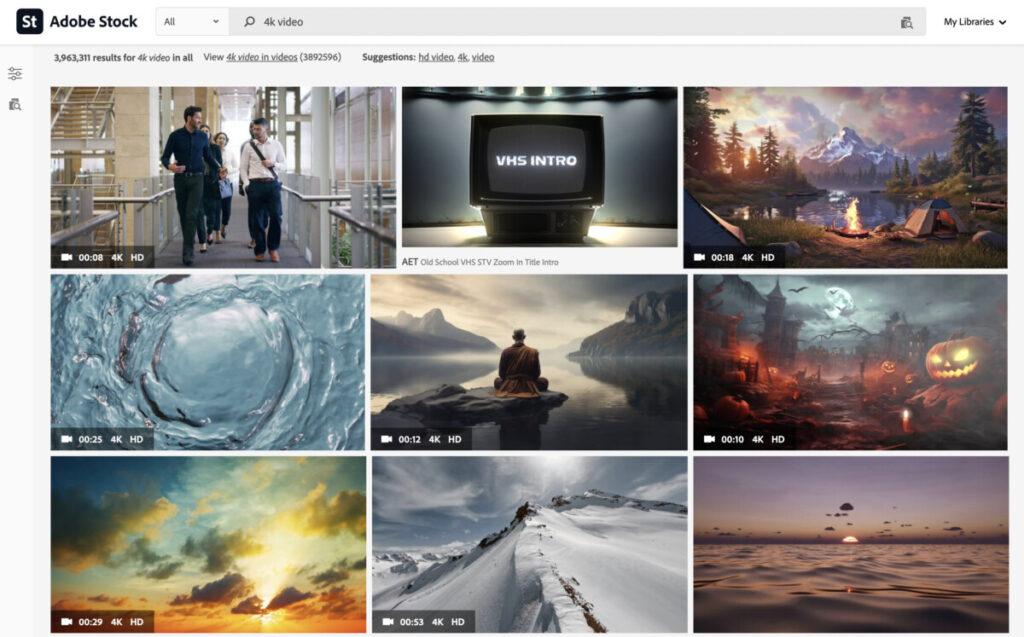
Task: Click video camera icon on business people clip
Action: pyautogui.click(x=68, y=257)
